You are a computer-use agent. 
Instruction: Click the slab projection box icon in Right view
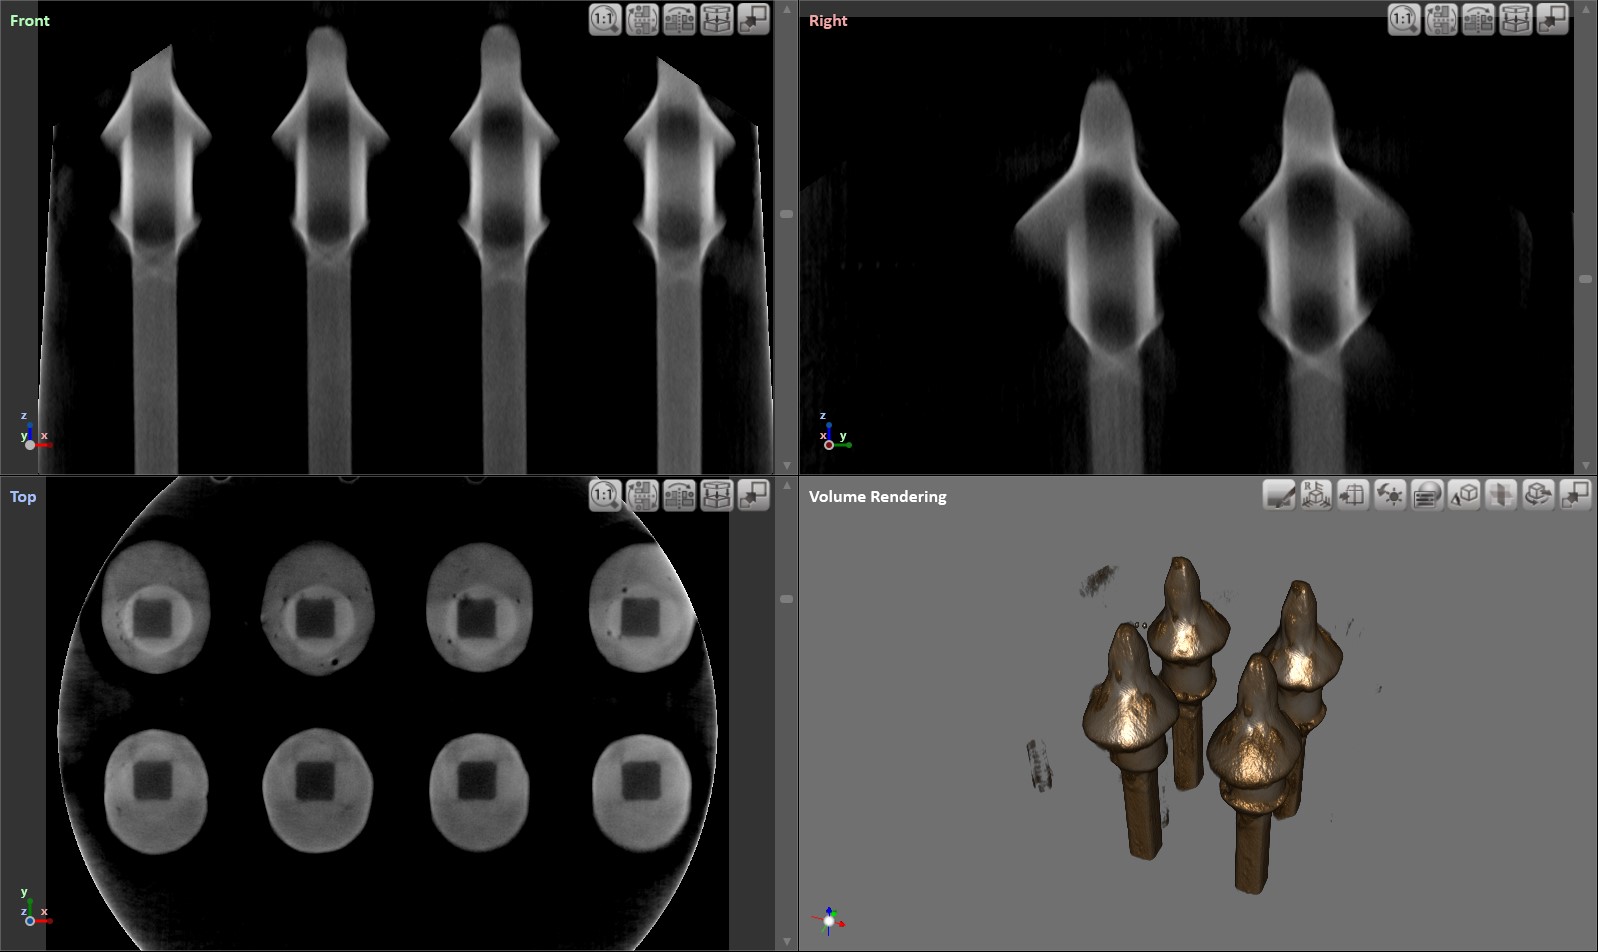point(1515,20)
